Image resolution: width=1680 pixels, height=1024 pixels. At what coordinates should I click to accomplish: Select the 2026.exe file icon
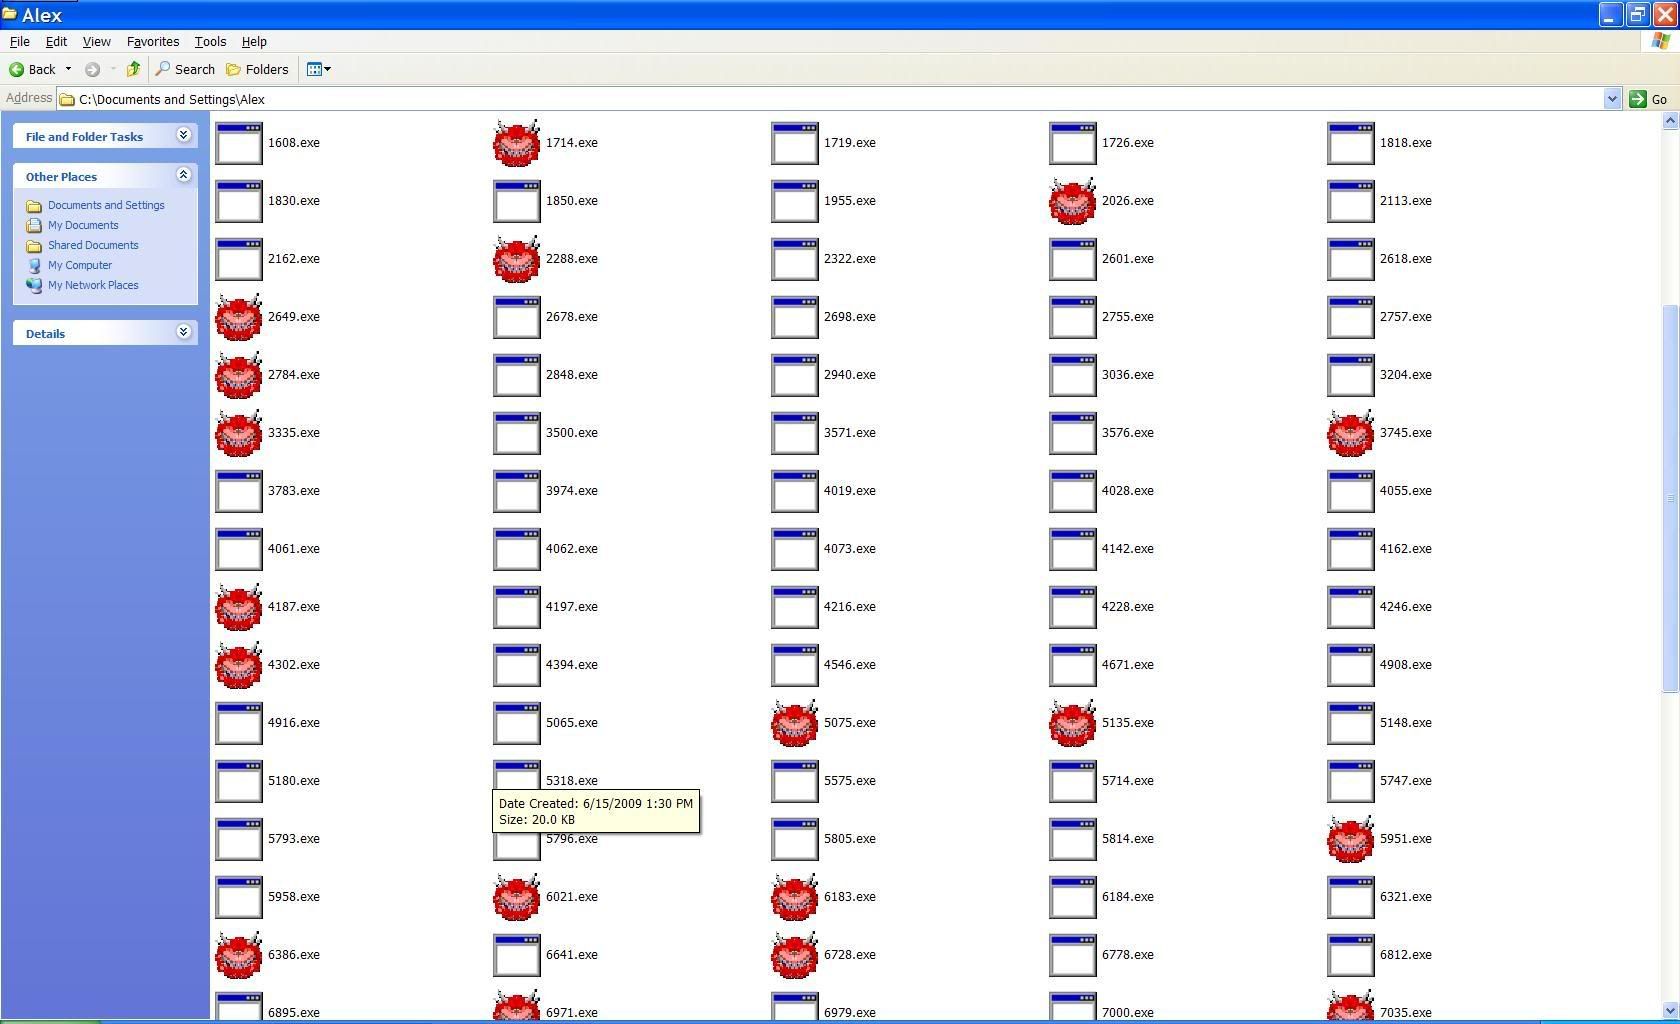[1072, 201]
